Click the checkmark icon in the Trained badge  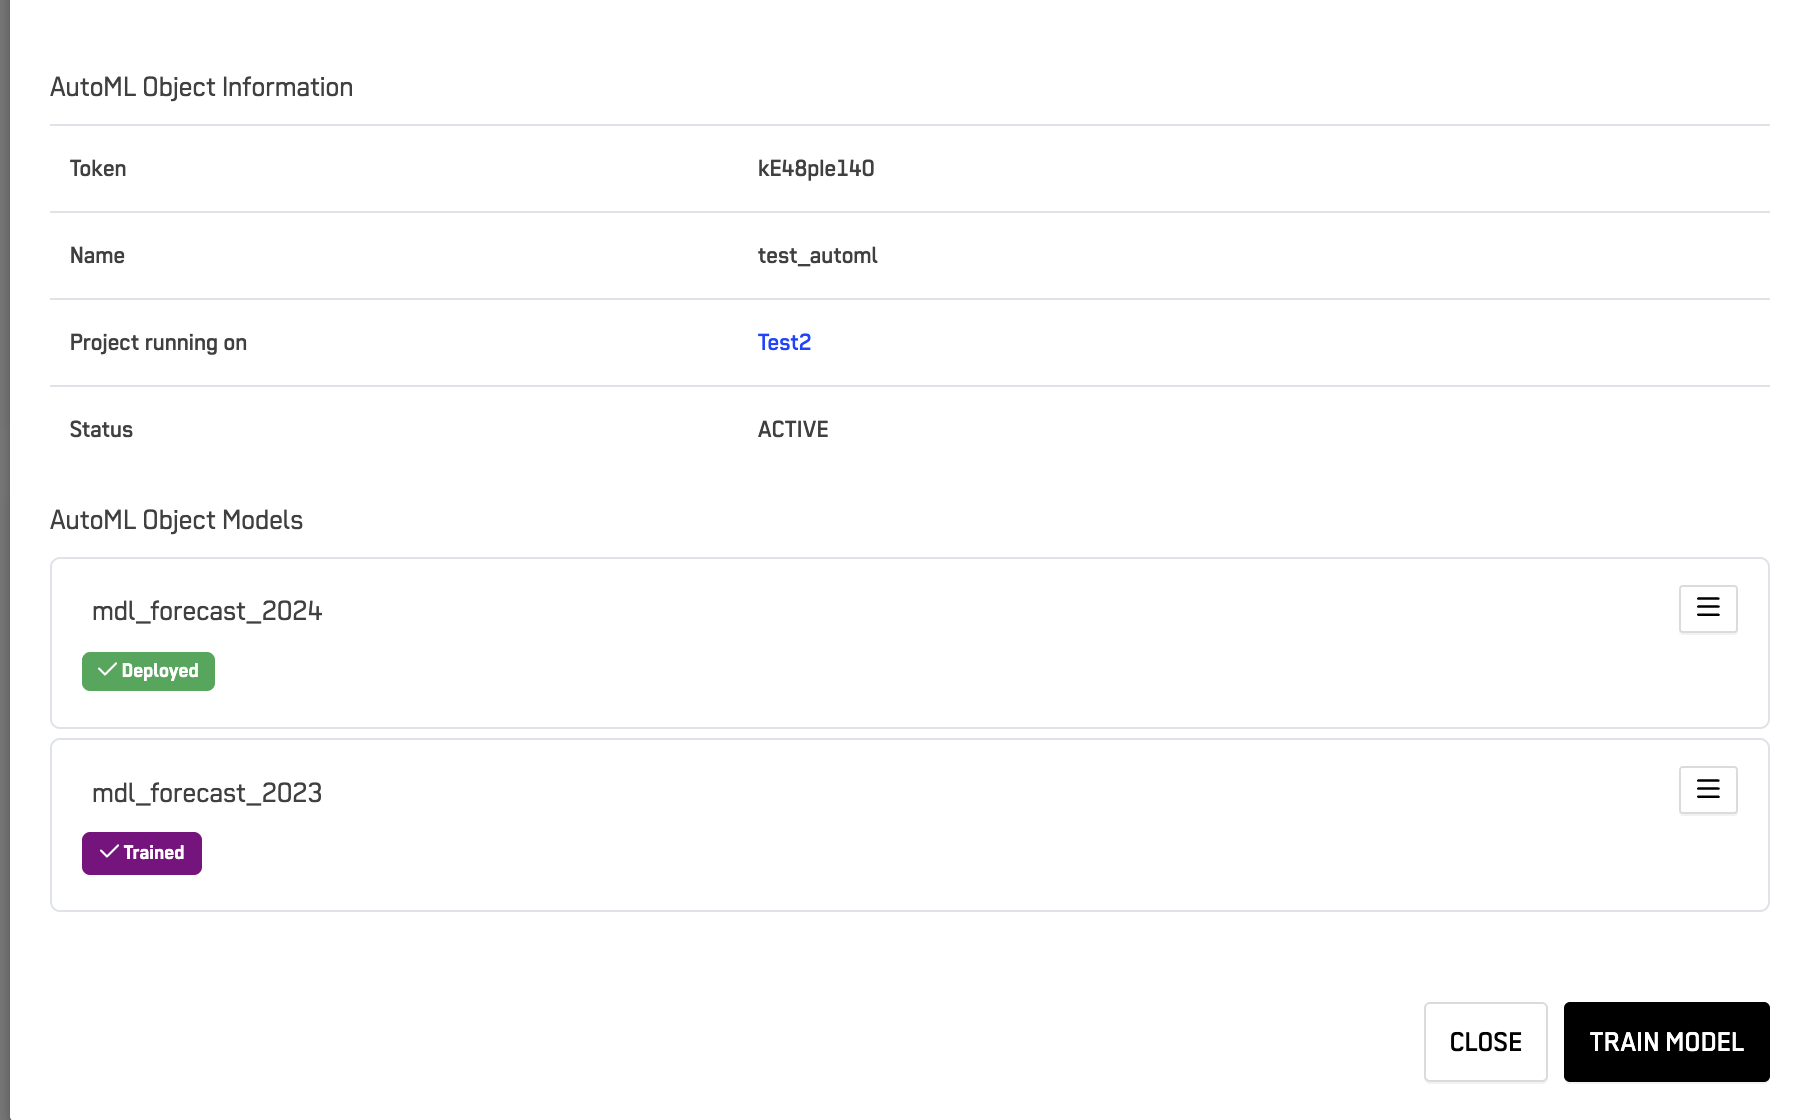pos(108,852)
